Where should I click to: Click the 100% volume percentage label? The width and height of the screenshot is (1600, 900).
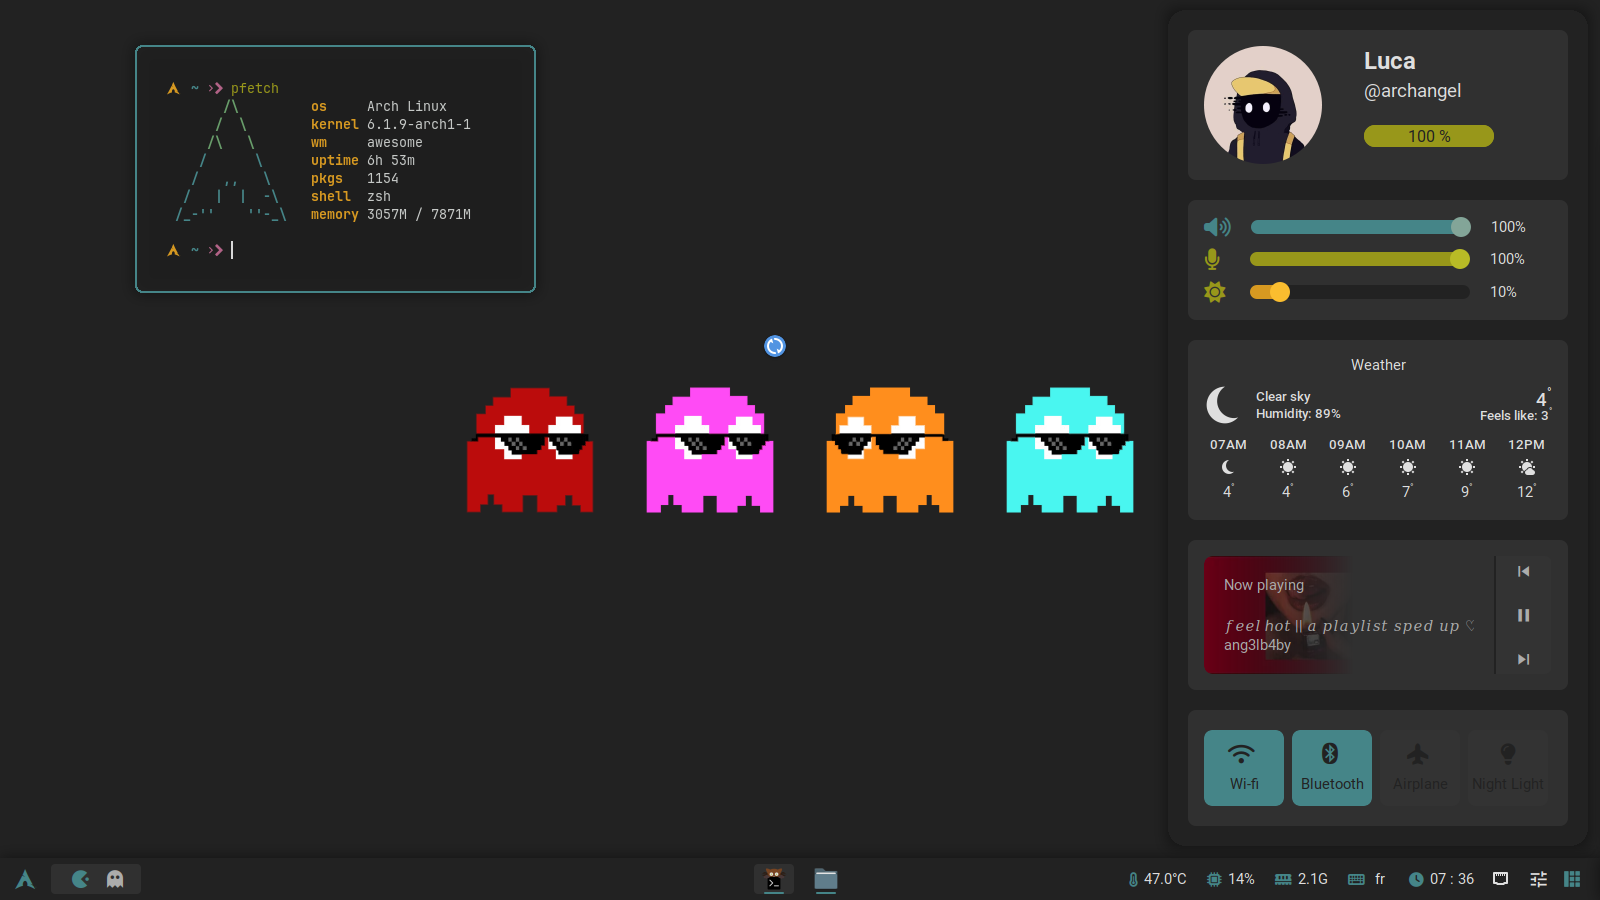click(x=1508, y=227)
